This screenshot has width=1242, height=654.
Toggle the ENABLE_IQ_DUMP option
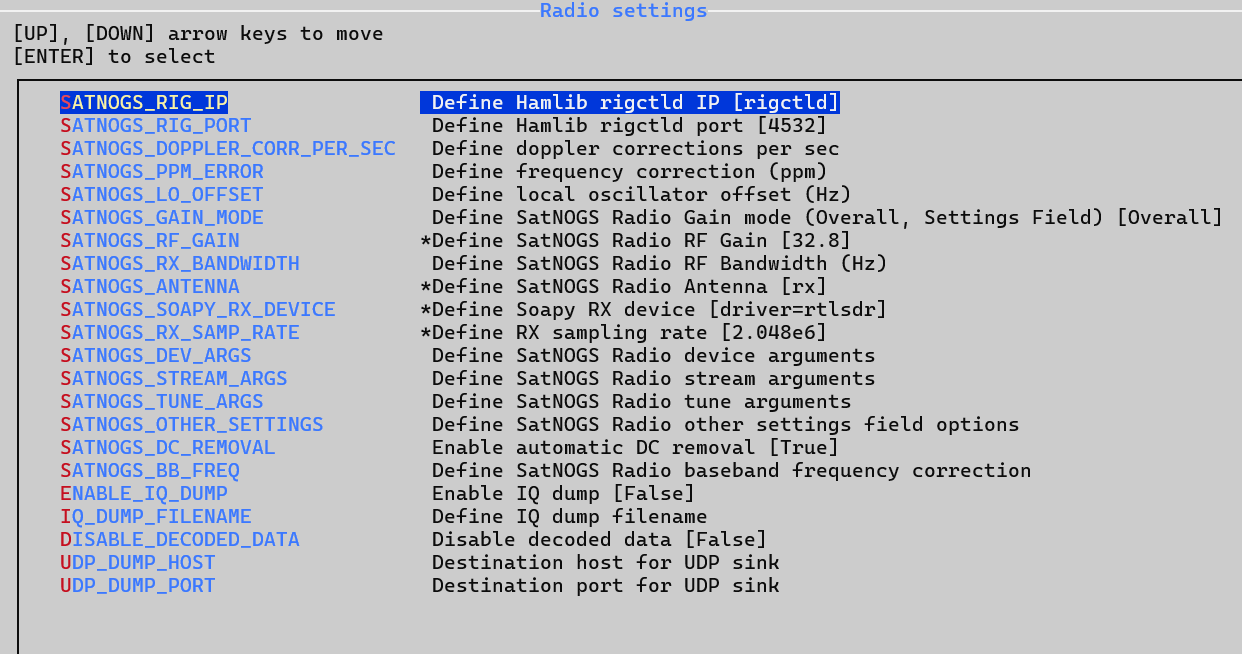tap(144, 494)
